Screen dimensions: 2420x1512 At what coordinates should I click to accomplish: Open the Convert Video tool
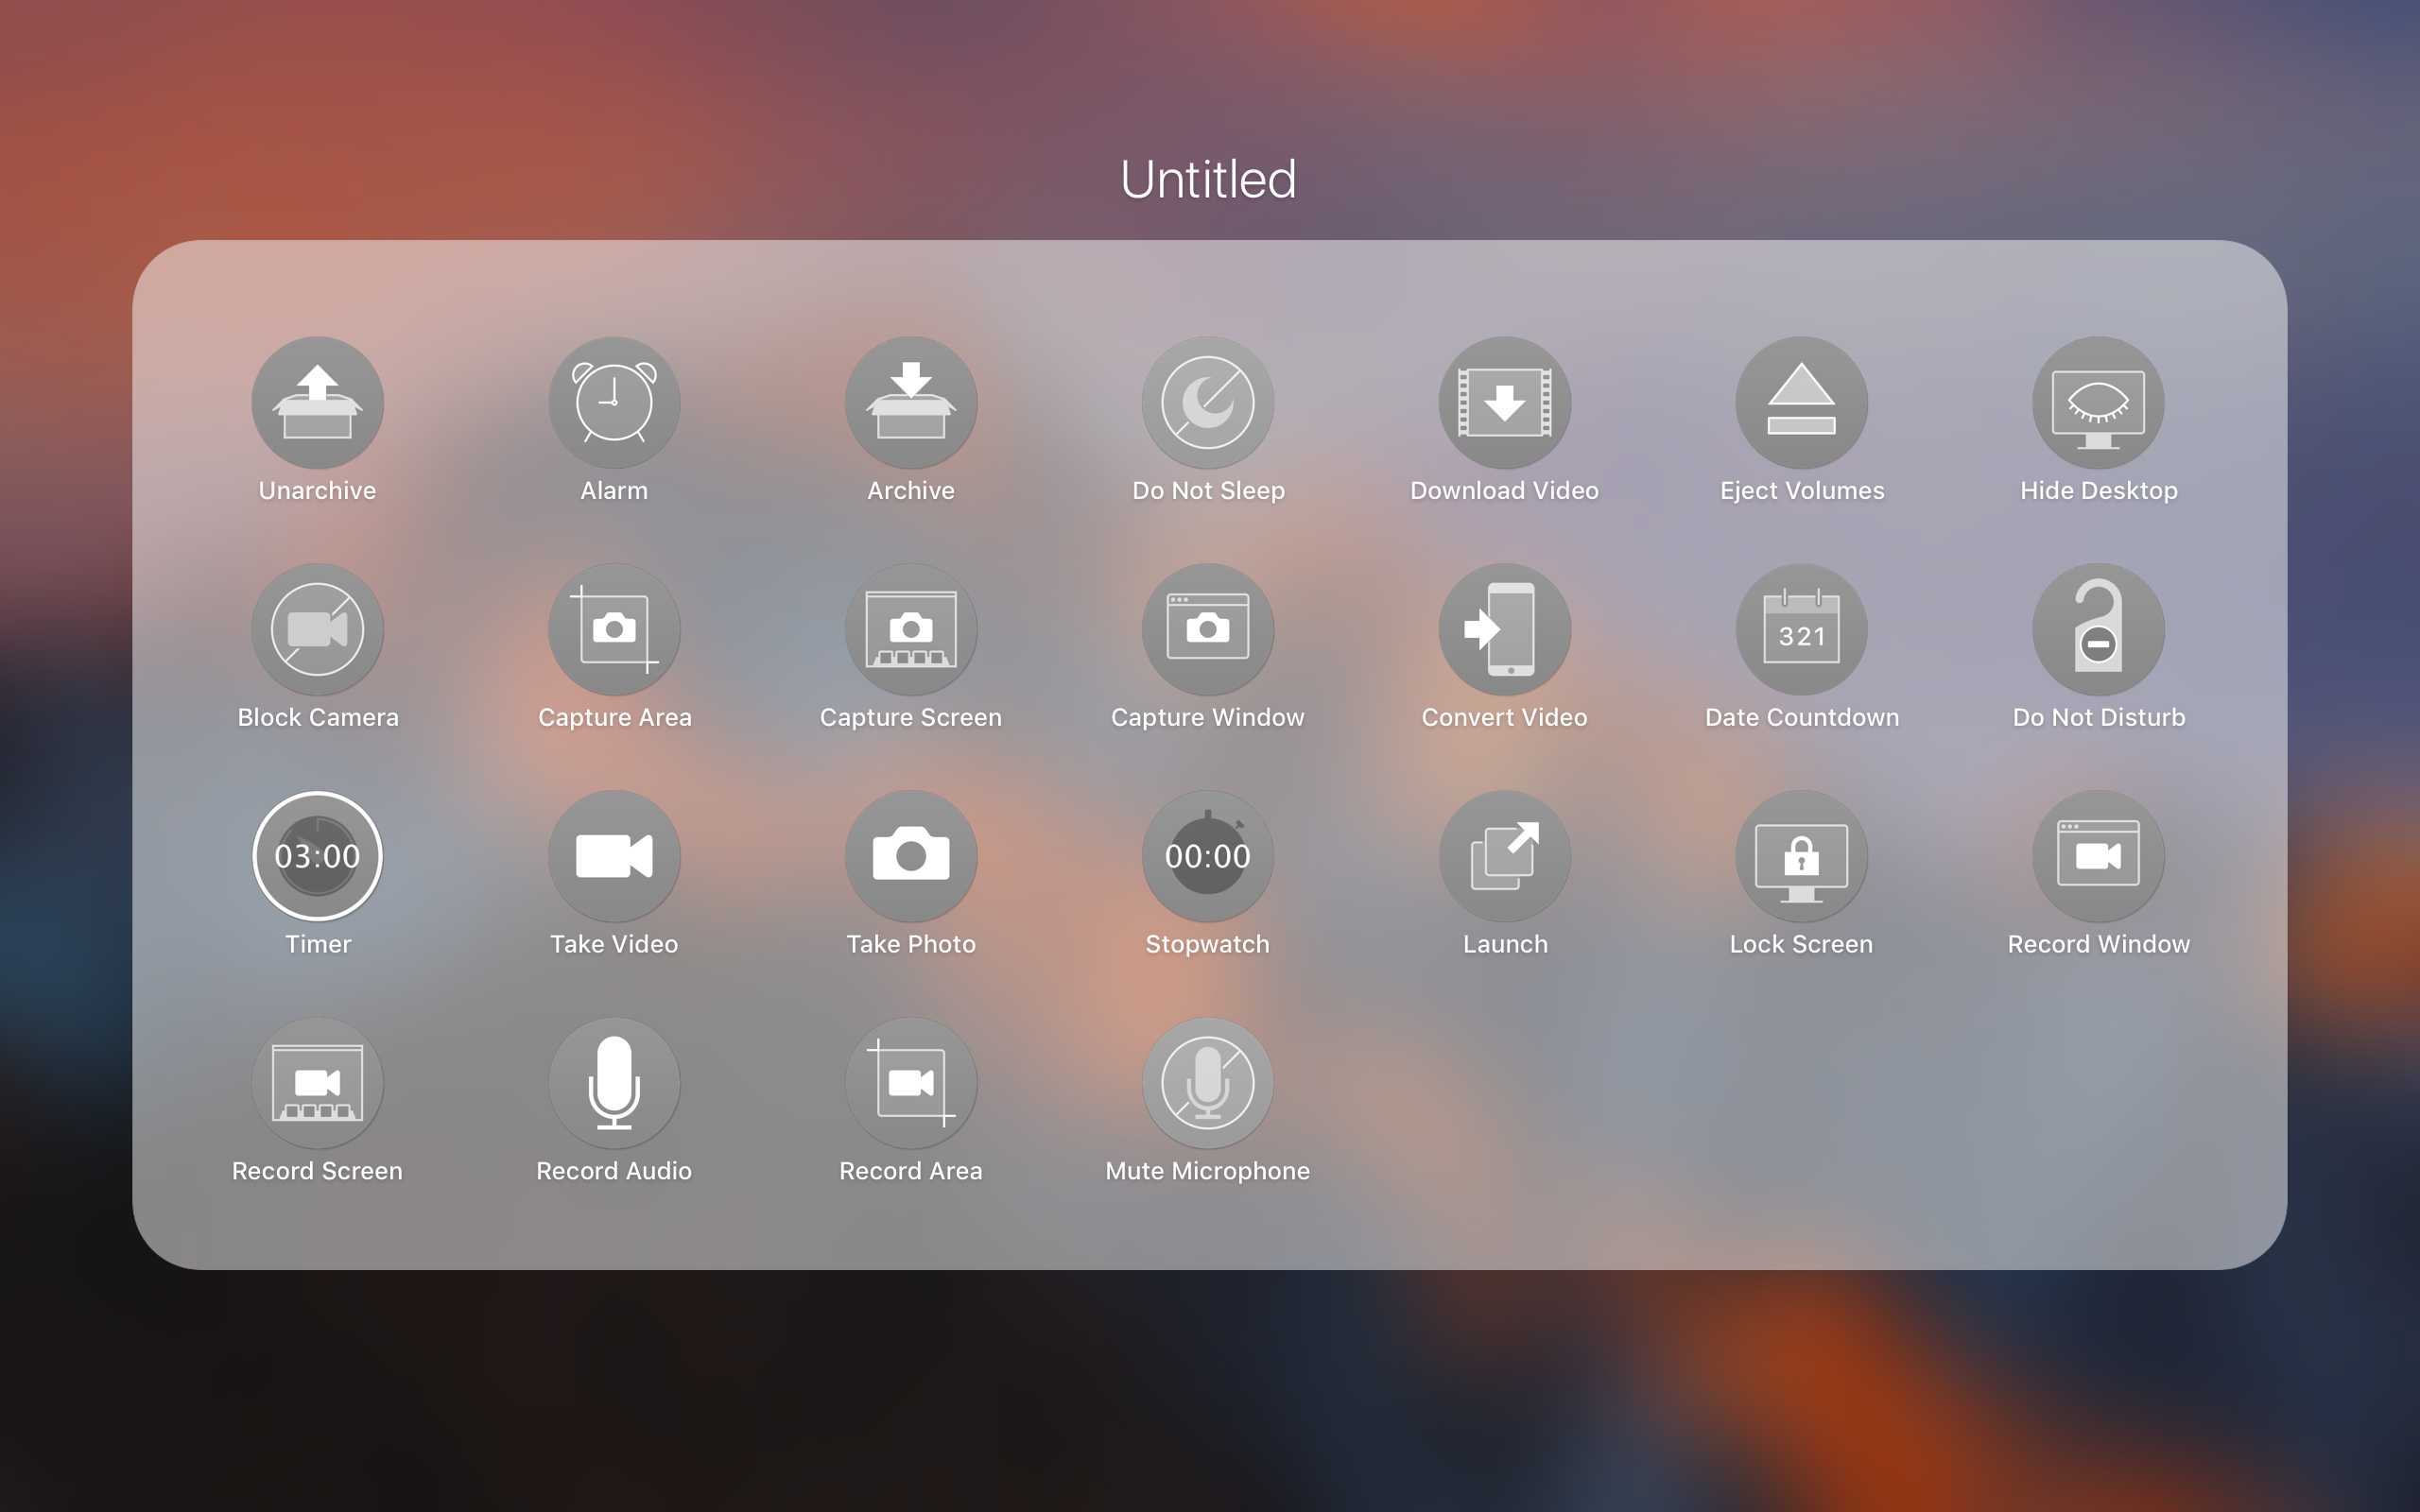(x=1504, y=630)
